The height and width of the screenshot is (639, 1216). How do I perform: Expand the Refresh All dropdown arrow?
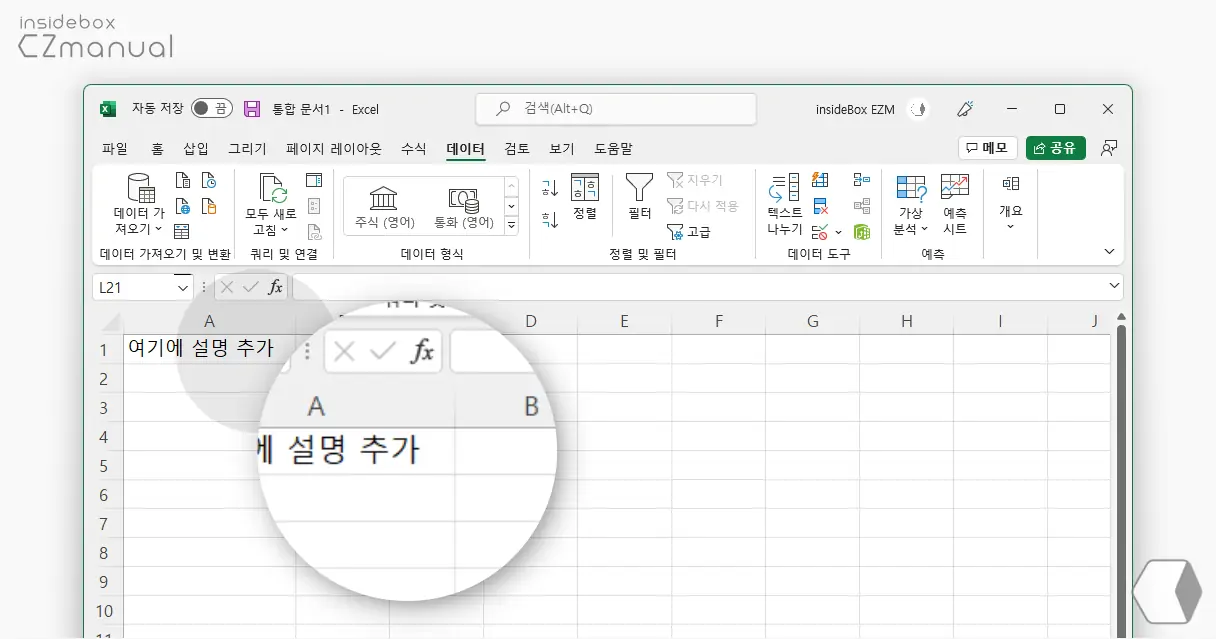284,230
